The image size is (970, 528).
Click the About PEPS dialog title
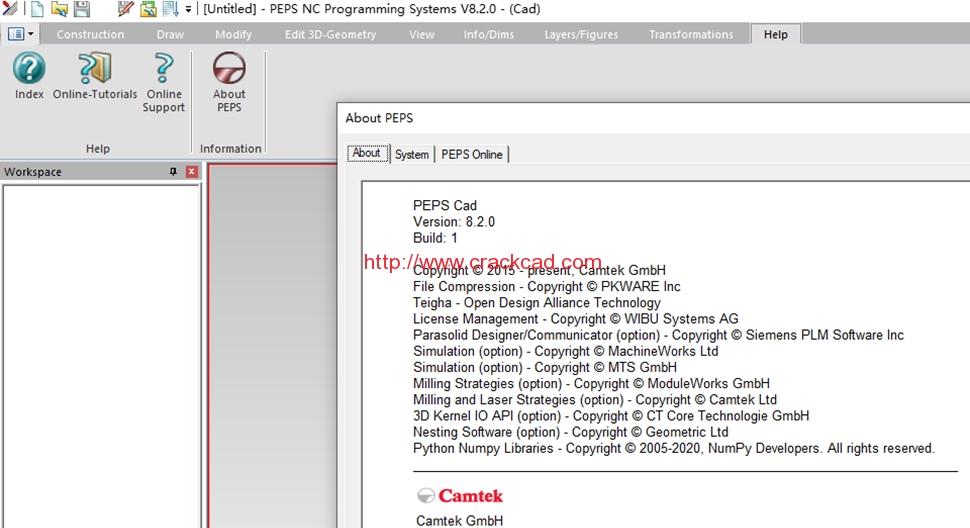pos(379,118)
